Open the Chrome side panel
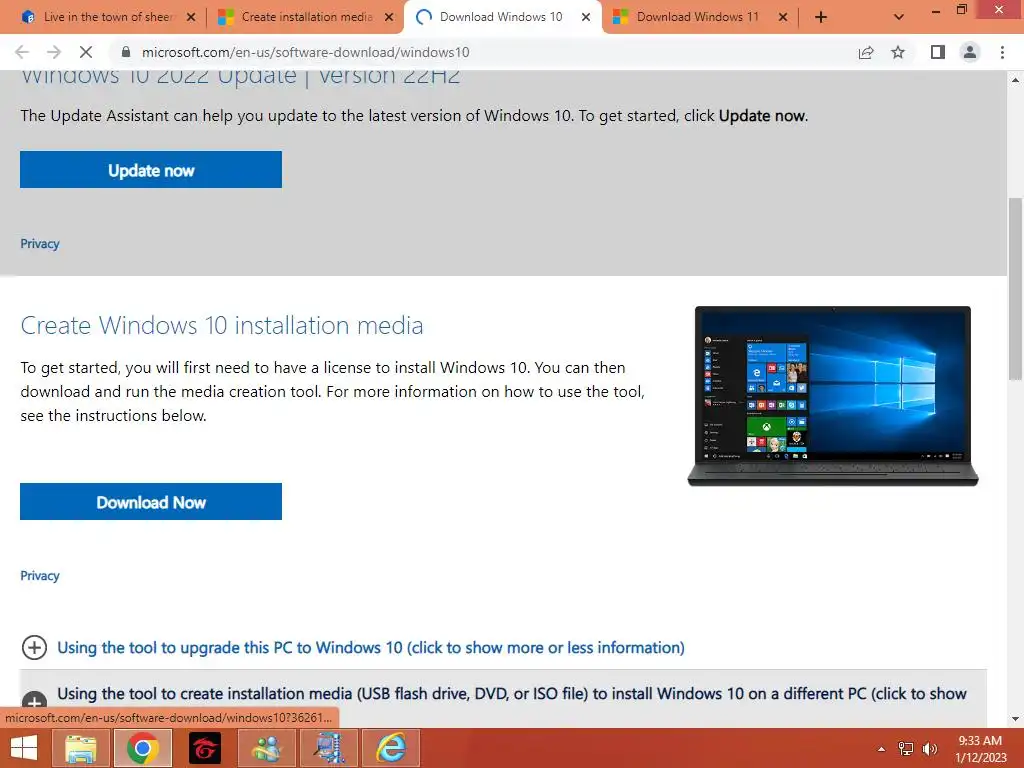1024x768 pixels. point(938,52)
